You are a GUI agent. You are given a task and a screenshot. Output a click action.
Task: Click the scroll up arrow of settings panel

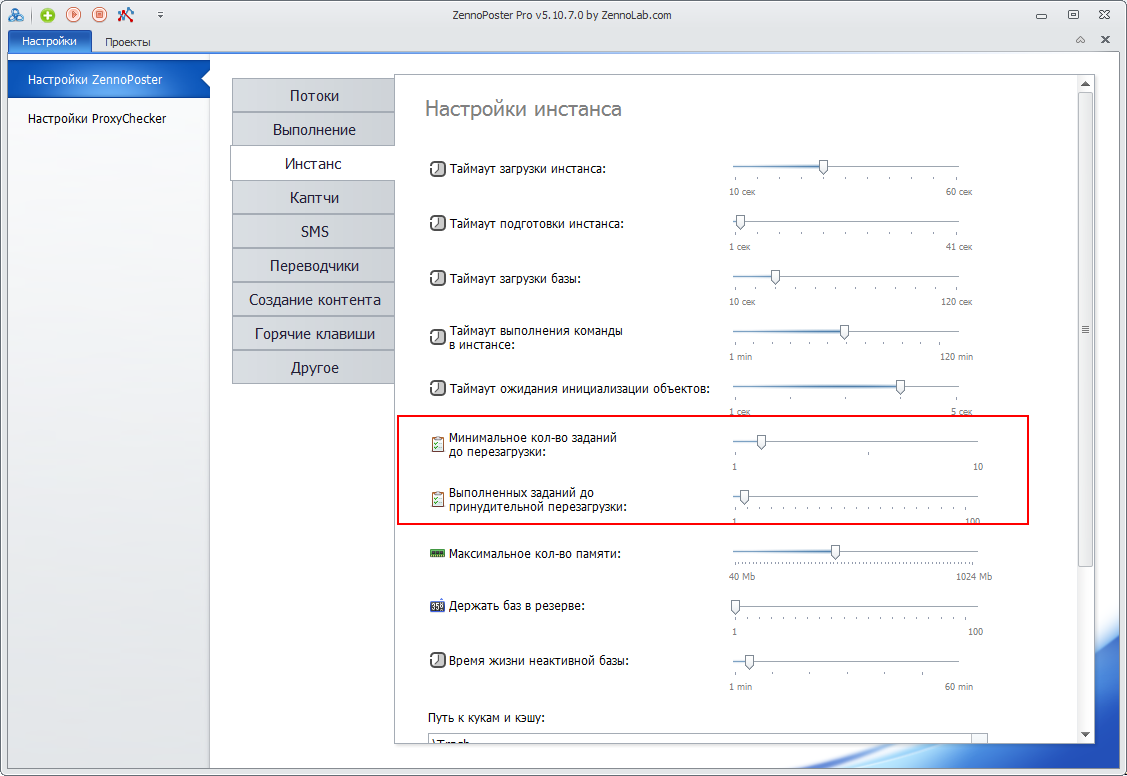1085,84
